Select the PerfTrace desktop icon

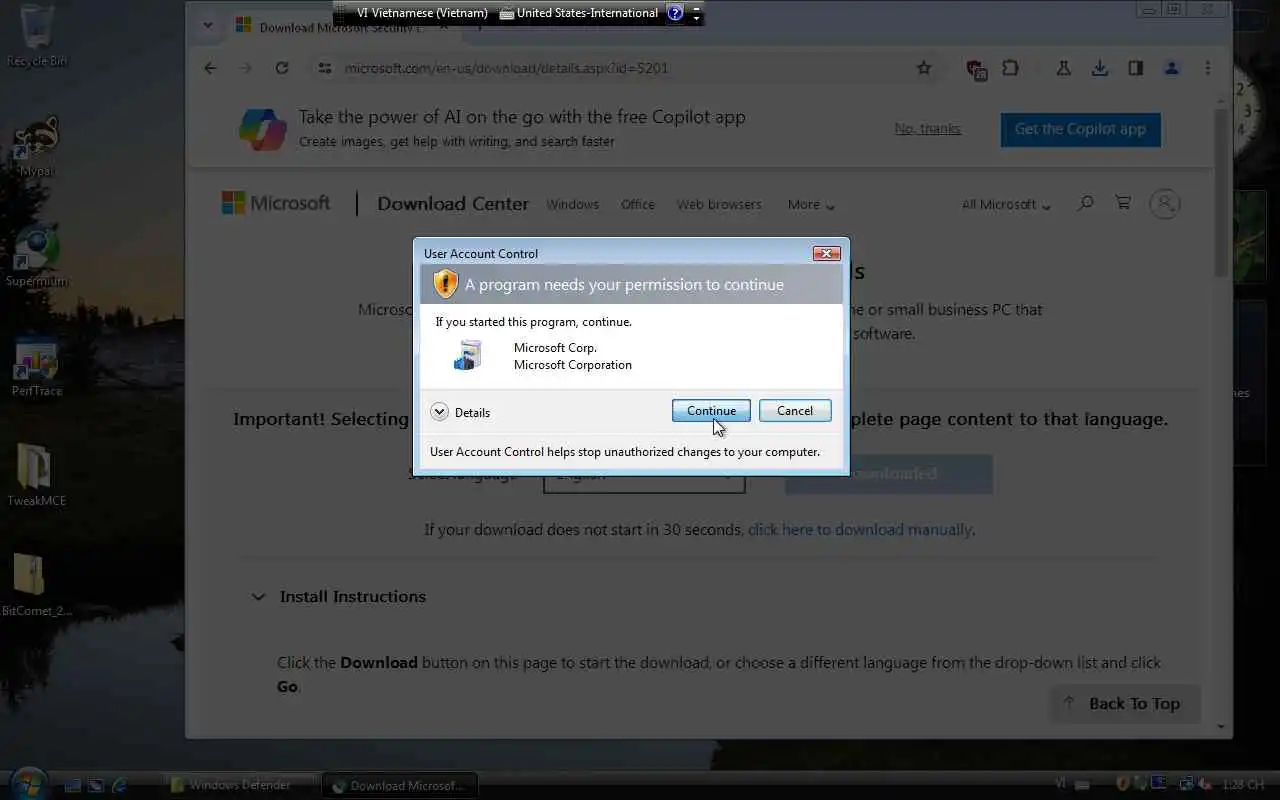pos(37,367)
